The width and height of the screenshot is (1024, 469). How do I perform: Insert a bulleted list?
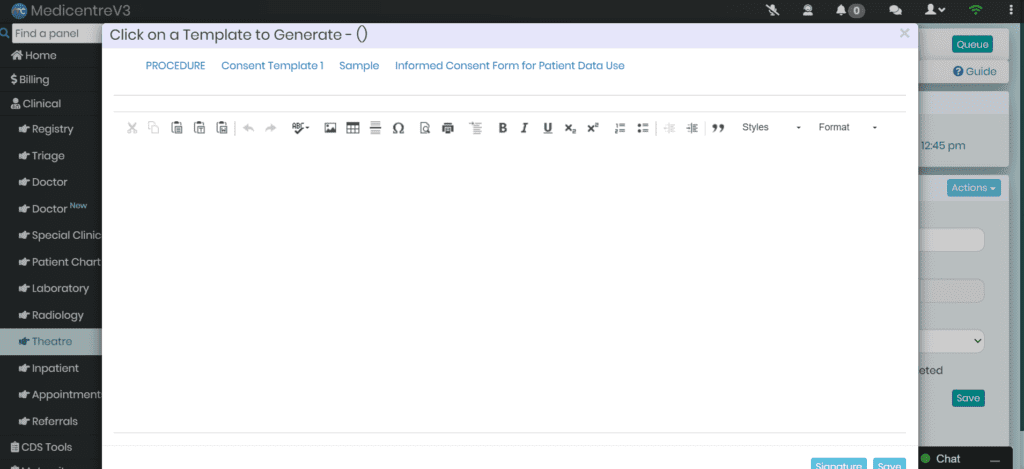point(642,128)
